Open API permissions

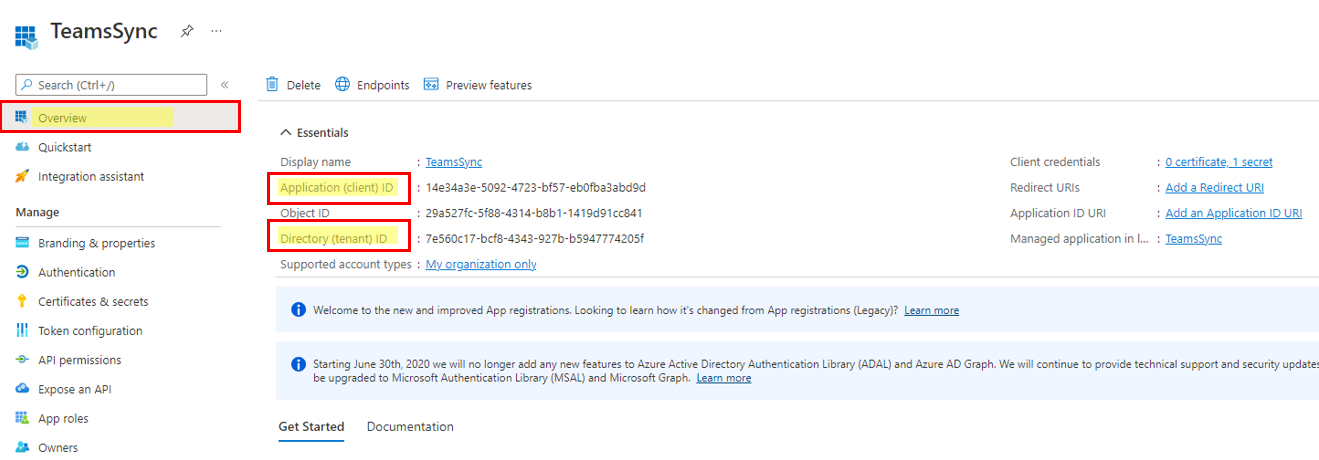tap(79, 360)
